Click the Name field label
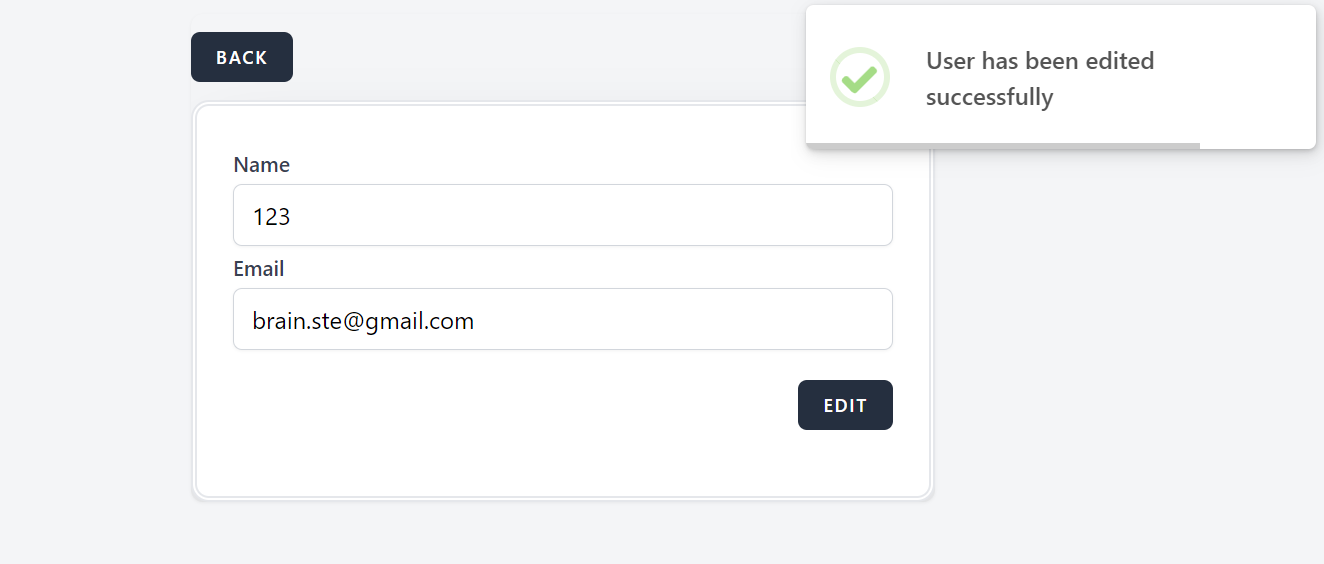The image size is (1324, 564). pos(261,165)
